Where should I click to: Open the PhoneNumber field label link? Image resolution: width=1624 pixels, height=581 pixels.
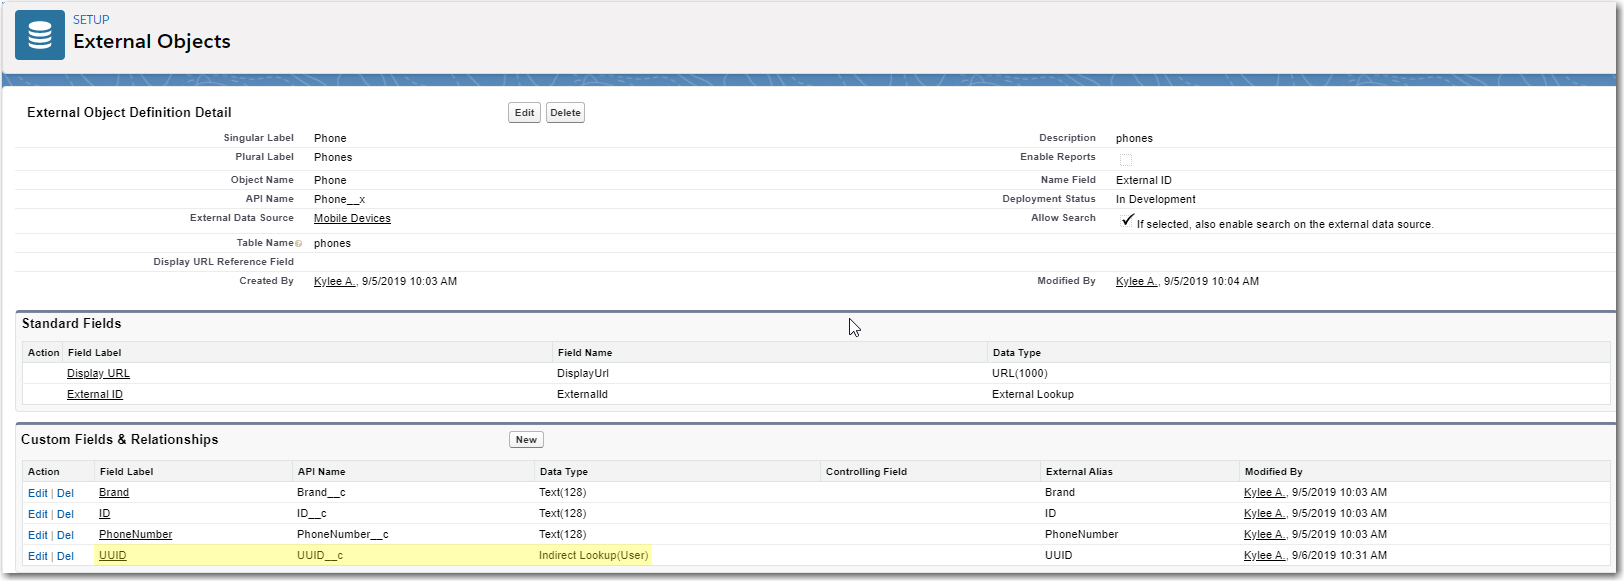135,535
